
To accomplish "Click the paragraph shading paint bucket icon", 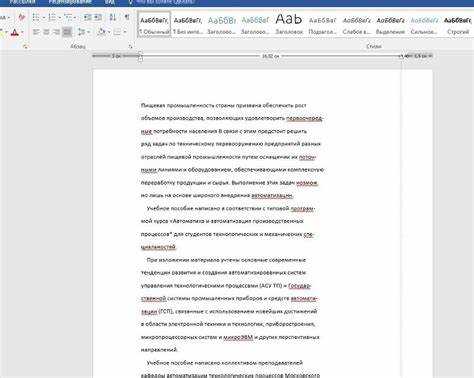I will coord(101,32).
